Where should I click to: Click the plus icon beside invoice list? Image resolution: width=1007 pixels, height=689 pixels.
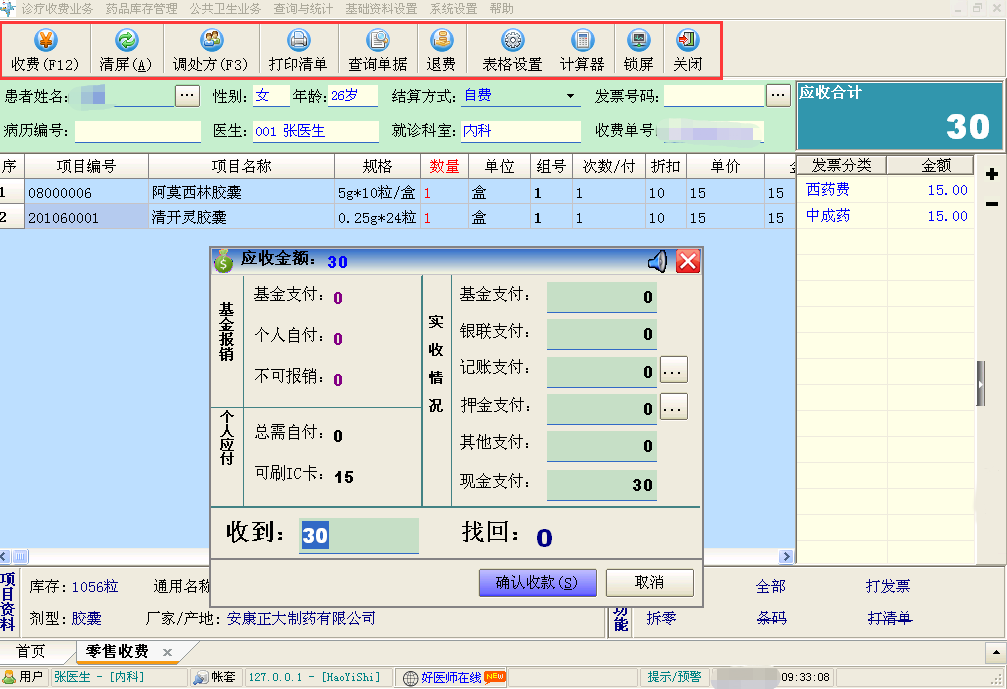click(x=992, y=175)
